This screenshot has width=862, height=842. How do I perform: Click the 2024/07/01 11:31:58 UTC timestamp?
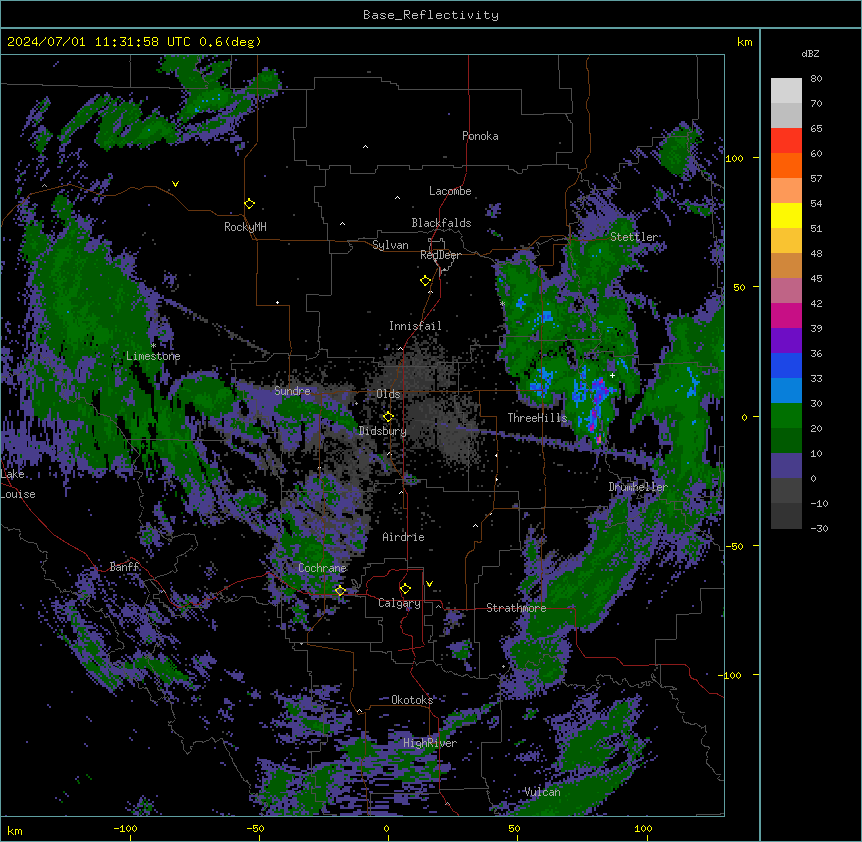pyautogui.click(x=91, y=42)
